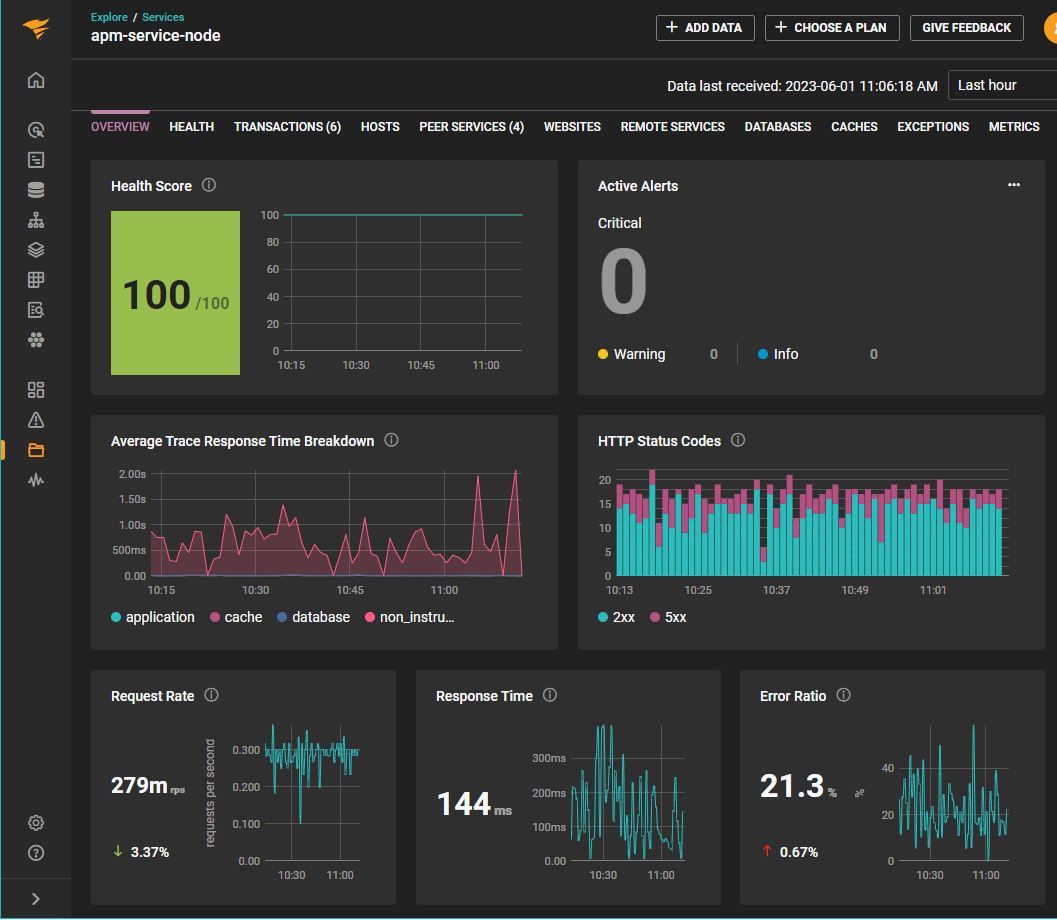The image size is (1057, 920).
Task: Click the yellow Warning legend dot
Action: pyautogui.click(x=601, y=354)
